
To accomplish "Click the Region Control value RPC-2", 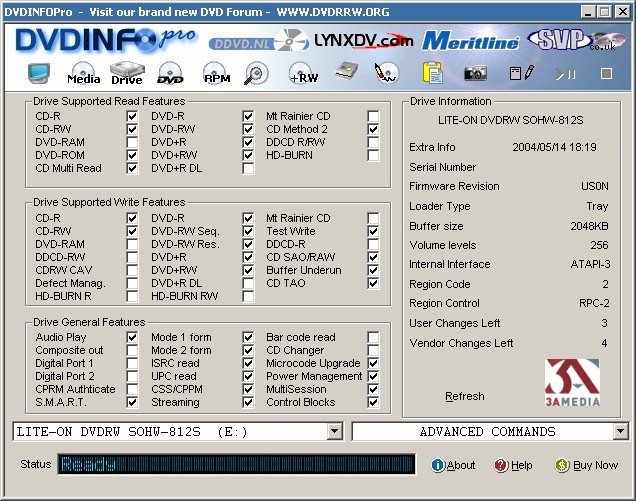I will point(594,303).
